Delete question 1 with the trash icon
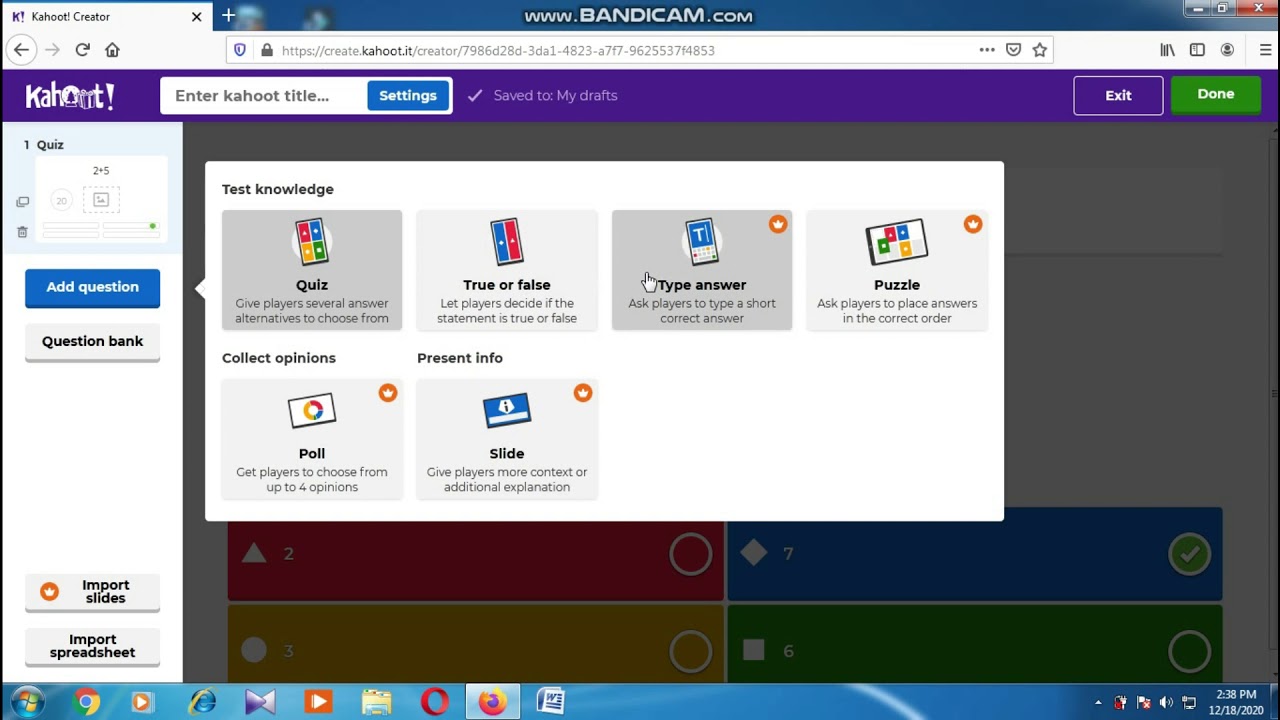This screenshot has height=720, width=1280. (22, 232)
